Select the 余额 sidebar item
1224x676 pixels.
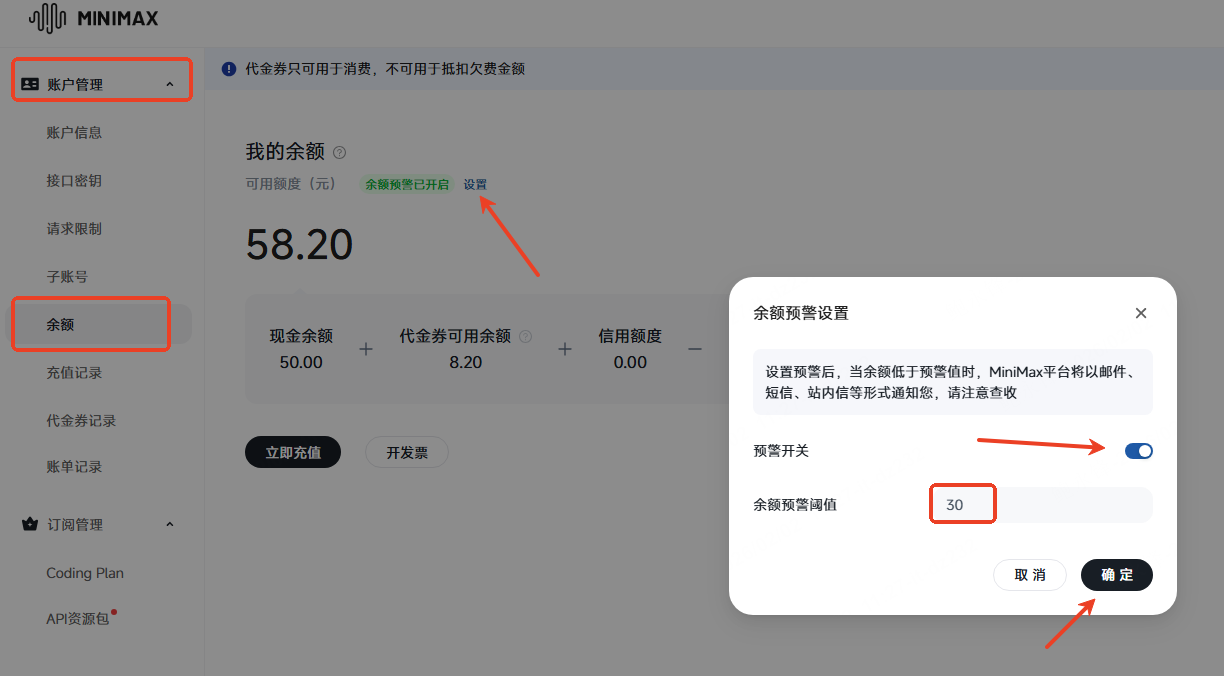pyautogui.click(x=60, y=325)
